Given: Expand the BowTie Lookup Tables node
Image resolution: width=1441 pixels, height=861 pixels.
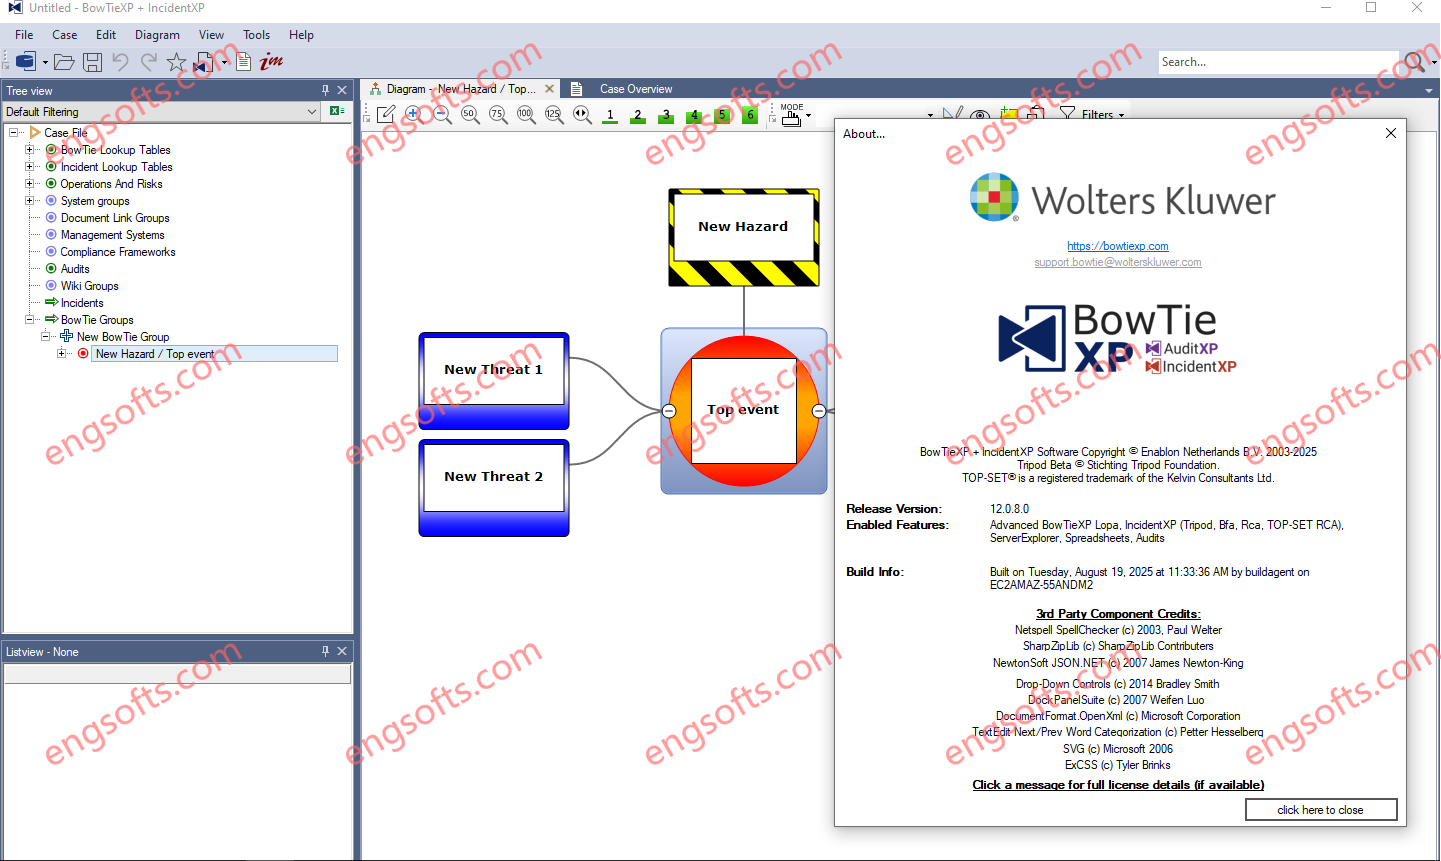Looking at the screenshot, I should tap(30, 150).
